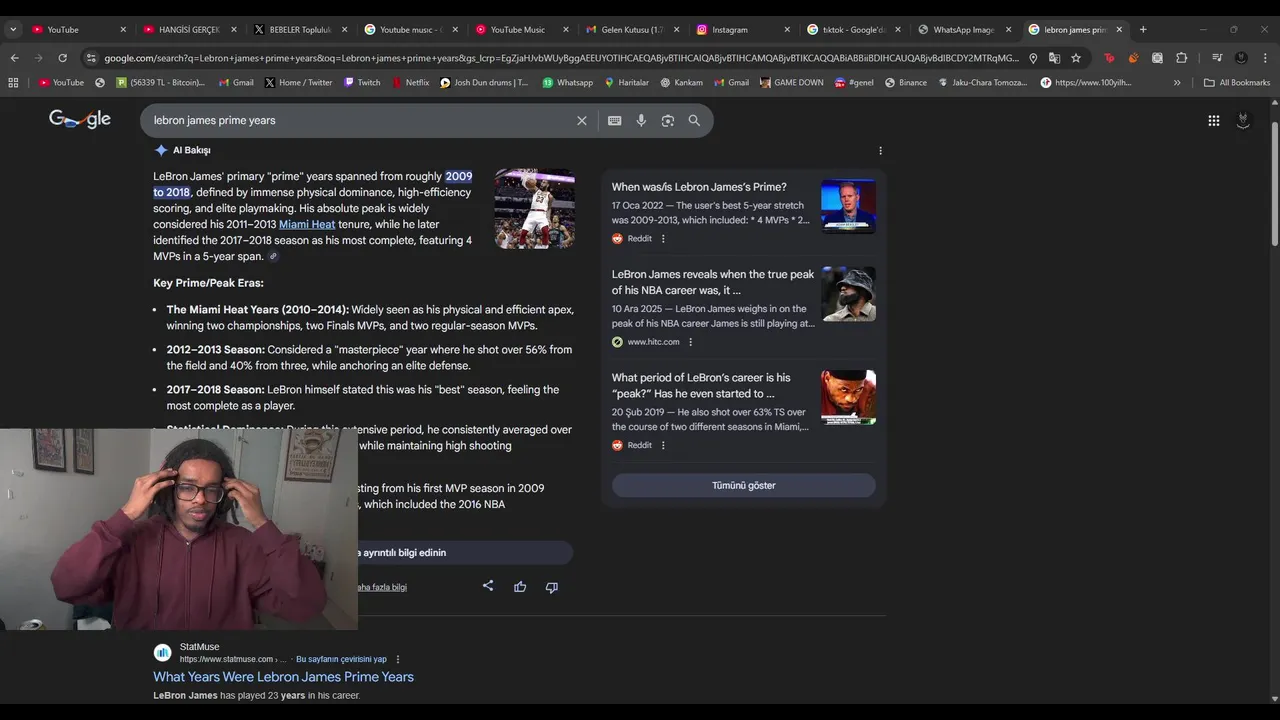Open the GAME DOWN bookmark
1280x720 pixels.
pos(792,83)
